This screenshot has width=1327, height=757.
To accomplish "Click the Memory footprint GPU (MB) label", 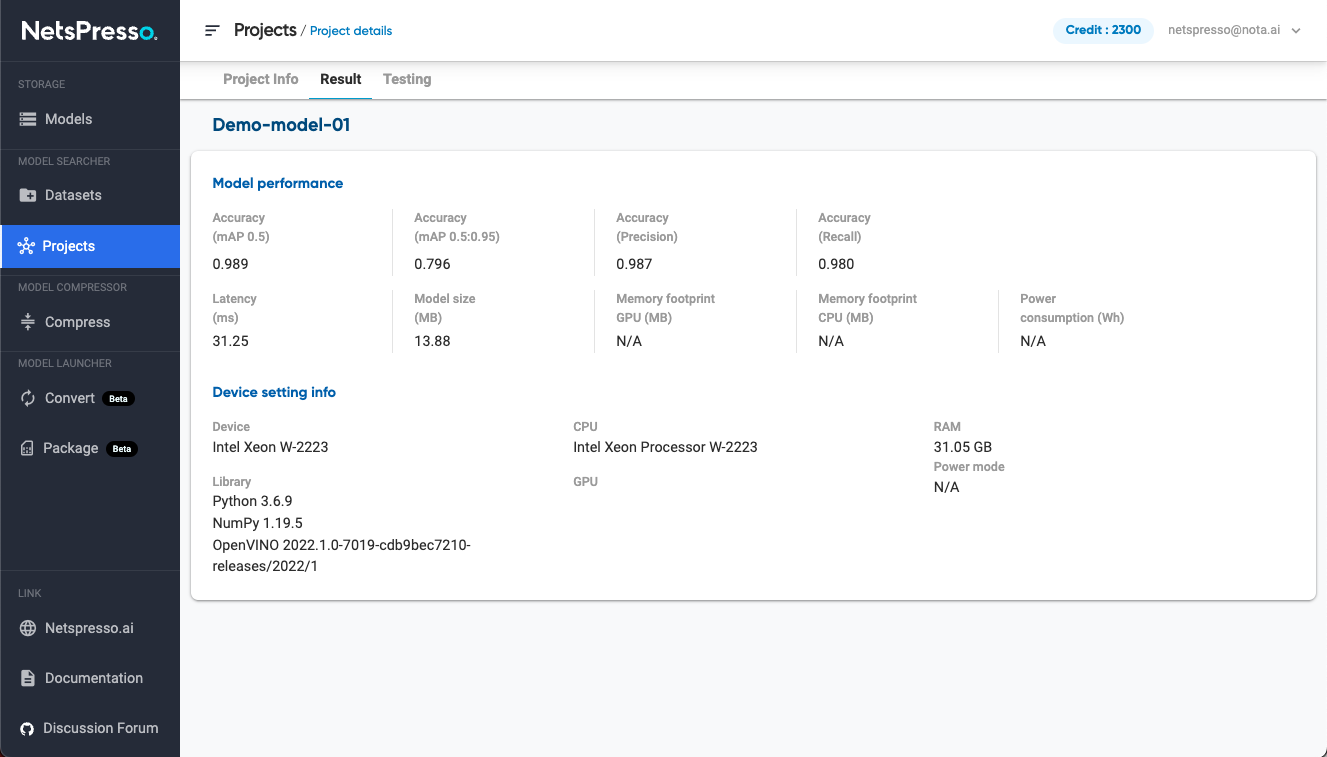I will pos(666,308).
